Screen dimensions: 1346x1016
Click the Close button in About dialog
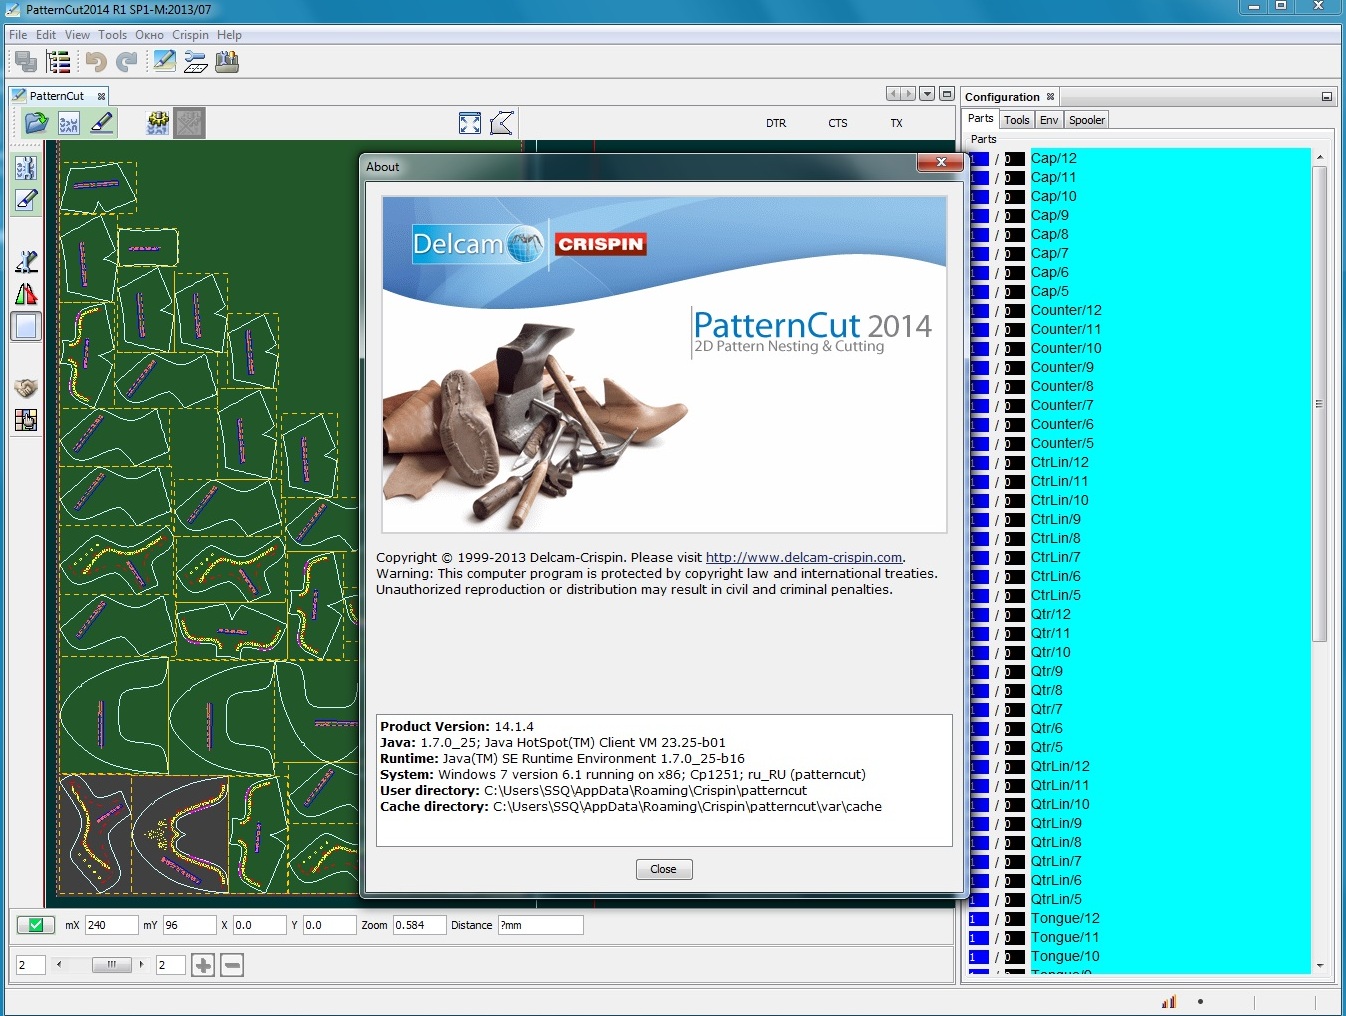click(x=664, y=869)
